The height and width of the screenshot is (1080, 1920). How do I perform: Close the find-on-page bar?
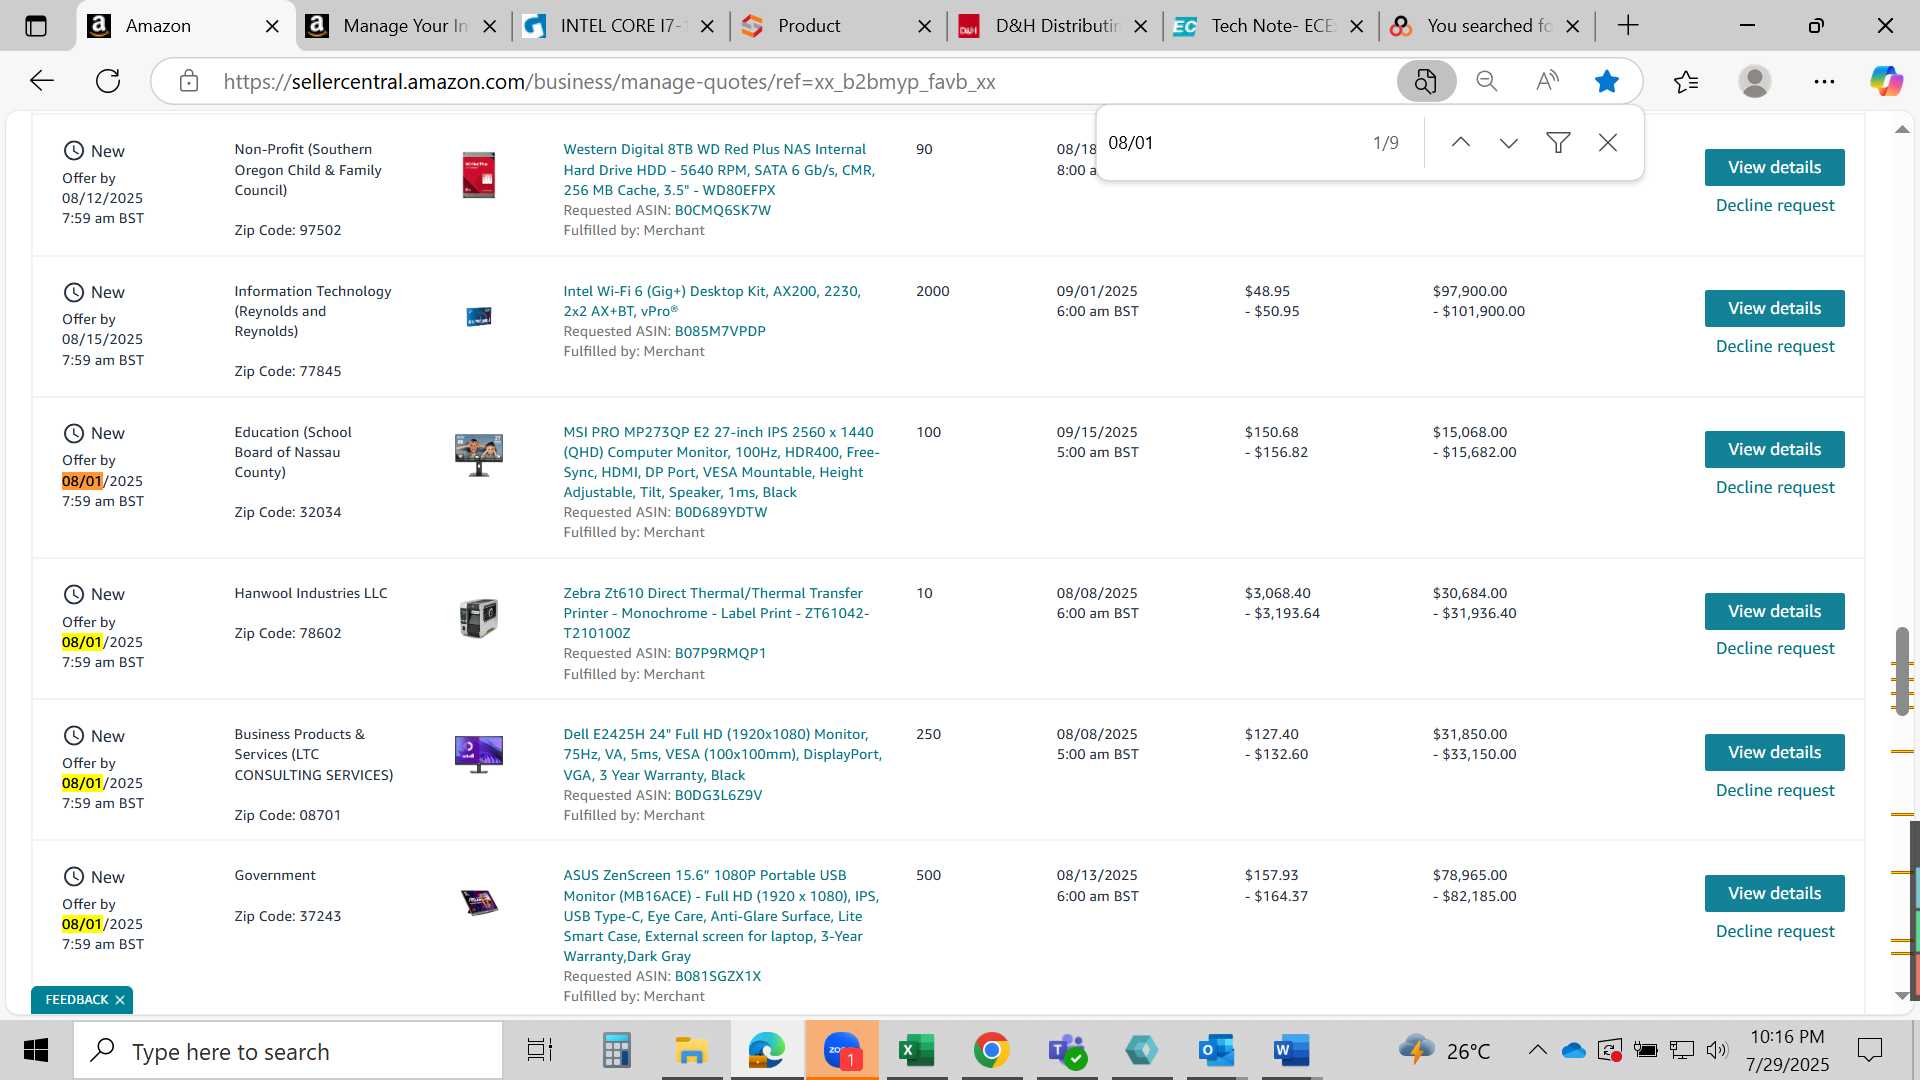pyautogui.click(x=1608, y=143)
